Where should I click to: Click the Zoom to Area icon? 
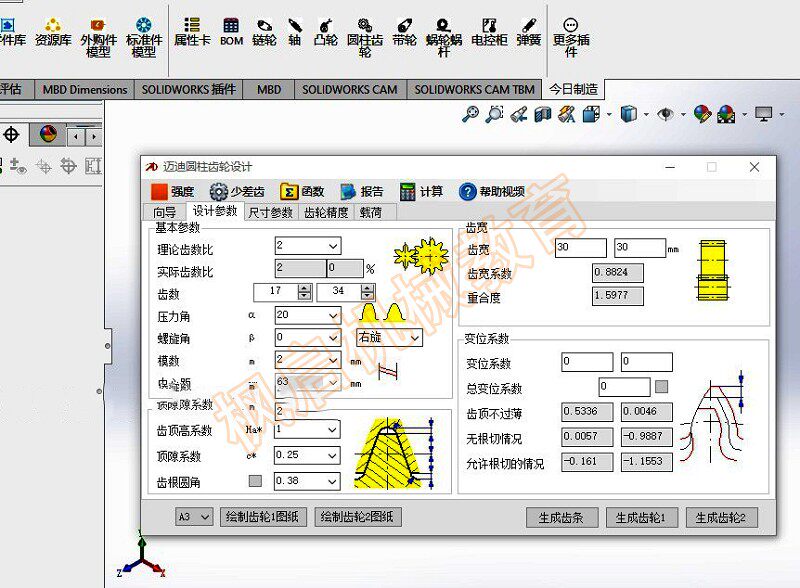[494, 114]
